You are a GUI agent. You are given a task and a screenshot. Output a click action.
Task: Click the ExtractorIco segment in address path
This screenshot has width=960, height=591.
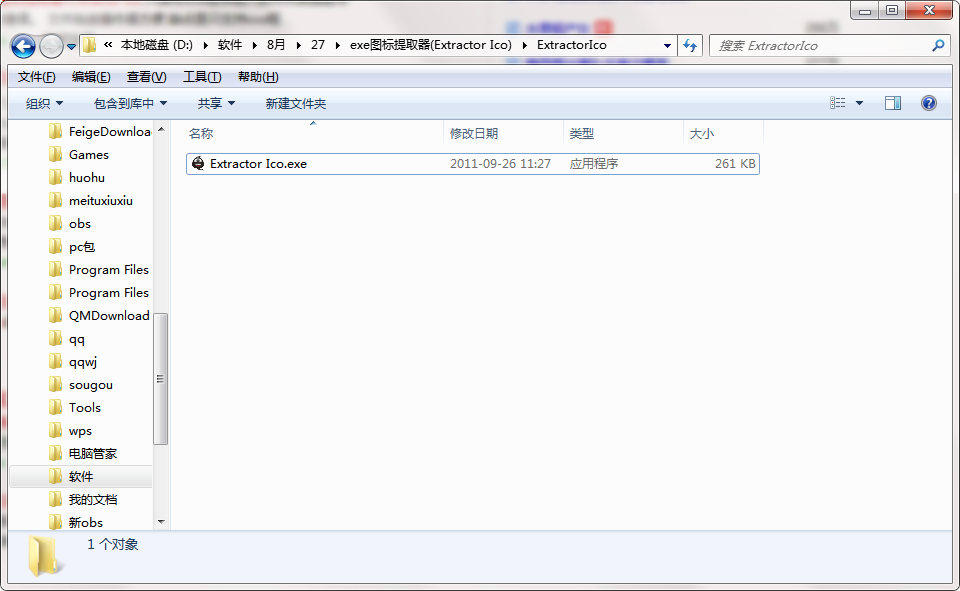[572, 45]
